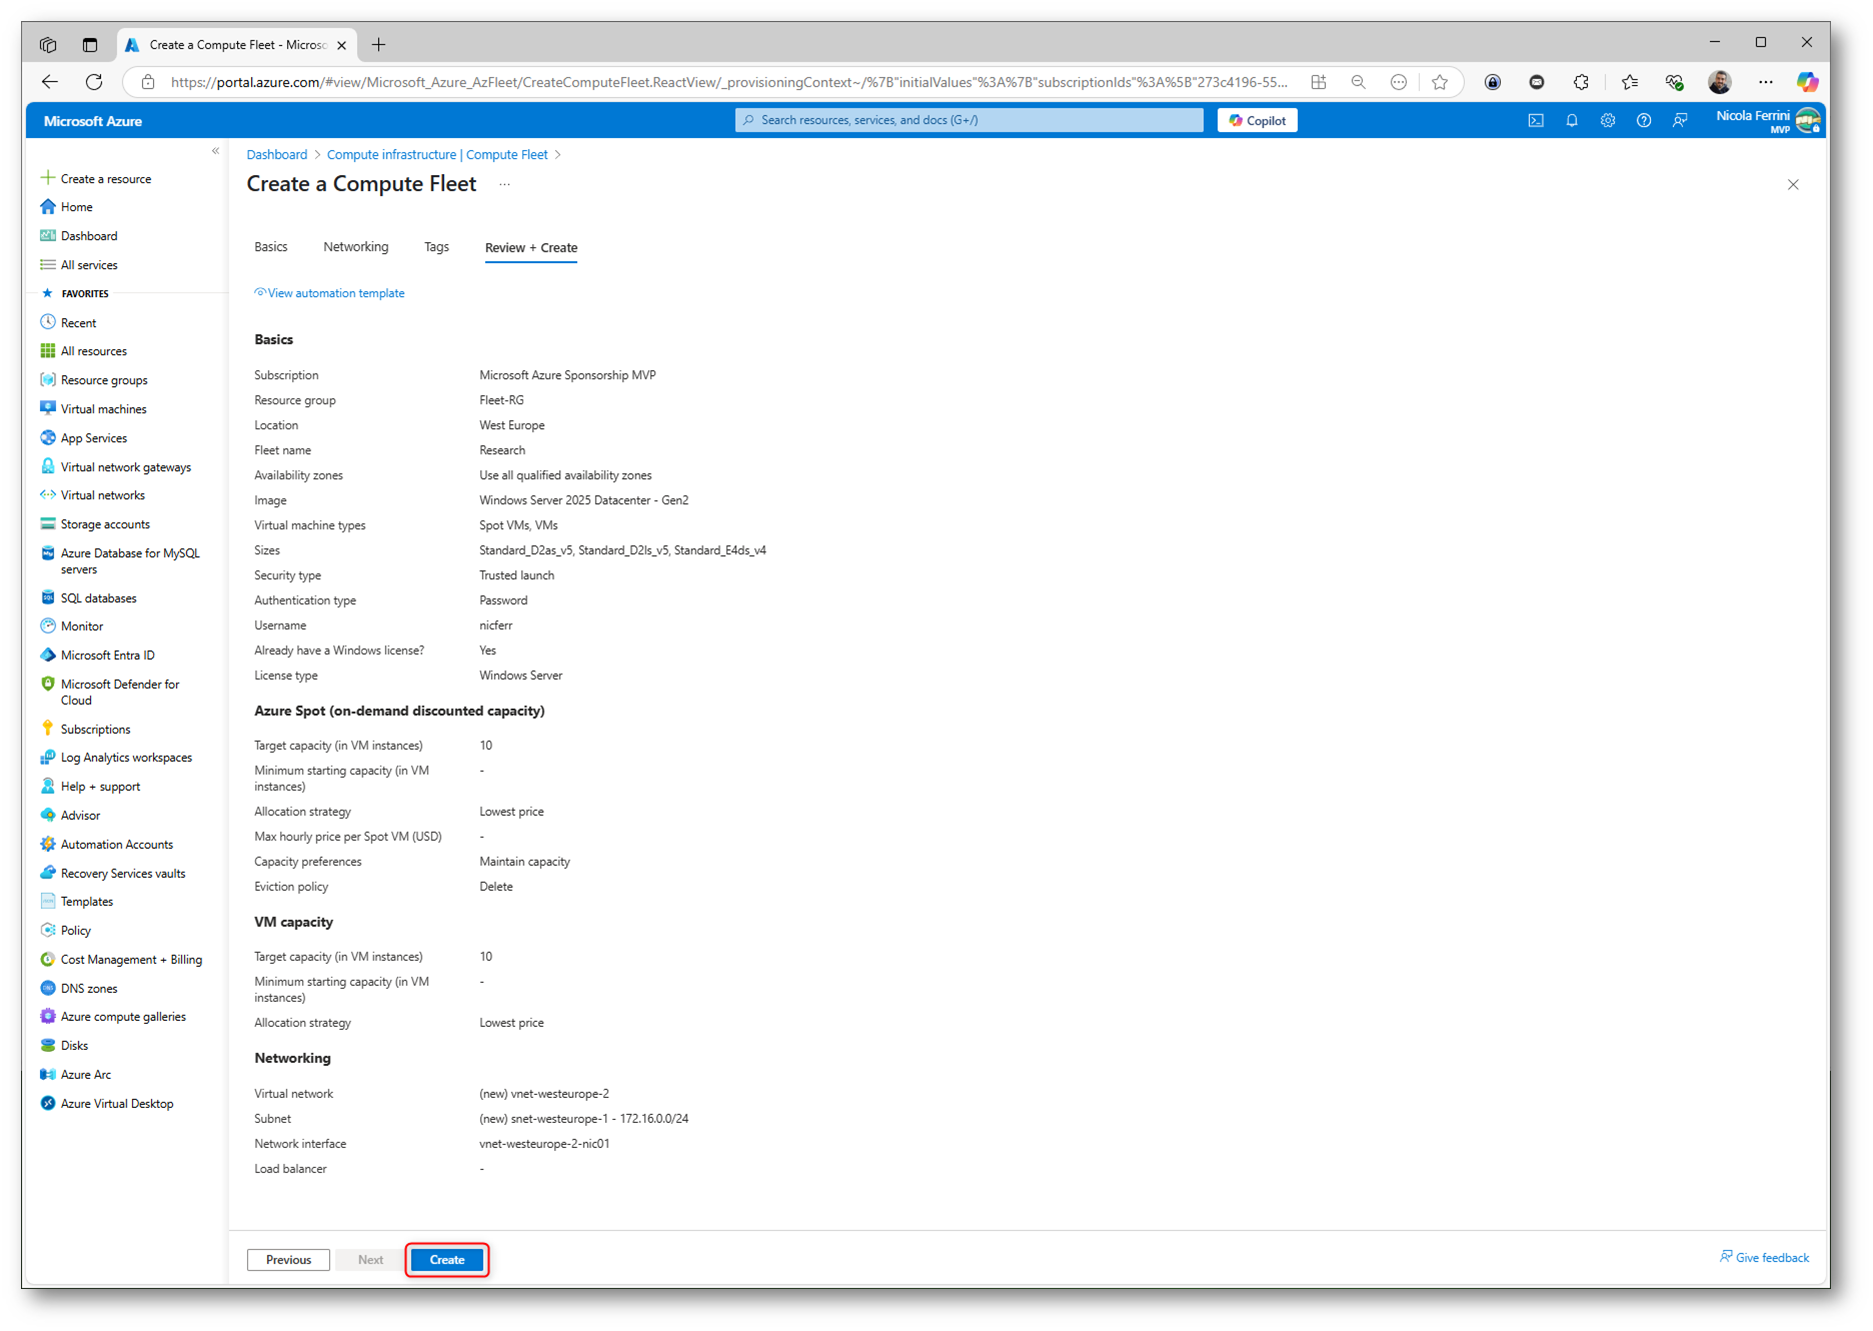Open Subscriptions
This screenshot has width=1873, height=1331.
(x=95, y=729)
